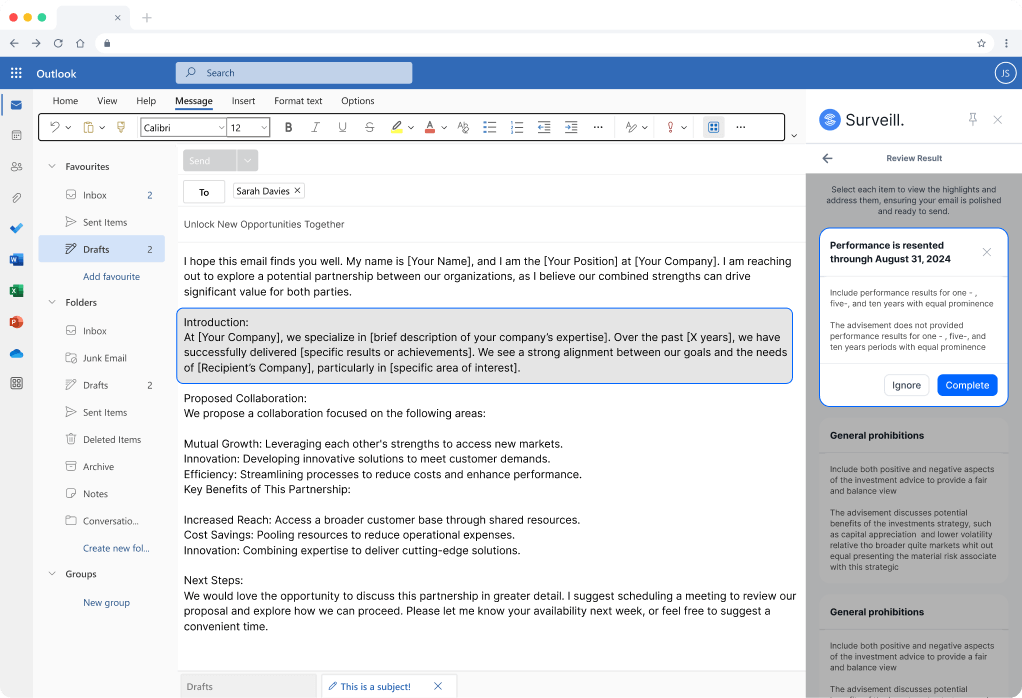The image size is (1022, 698).
Task: Open more apps icon in app rail
Action: (16, 383)
